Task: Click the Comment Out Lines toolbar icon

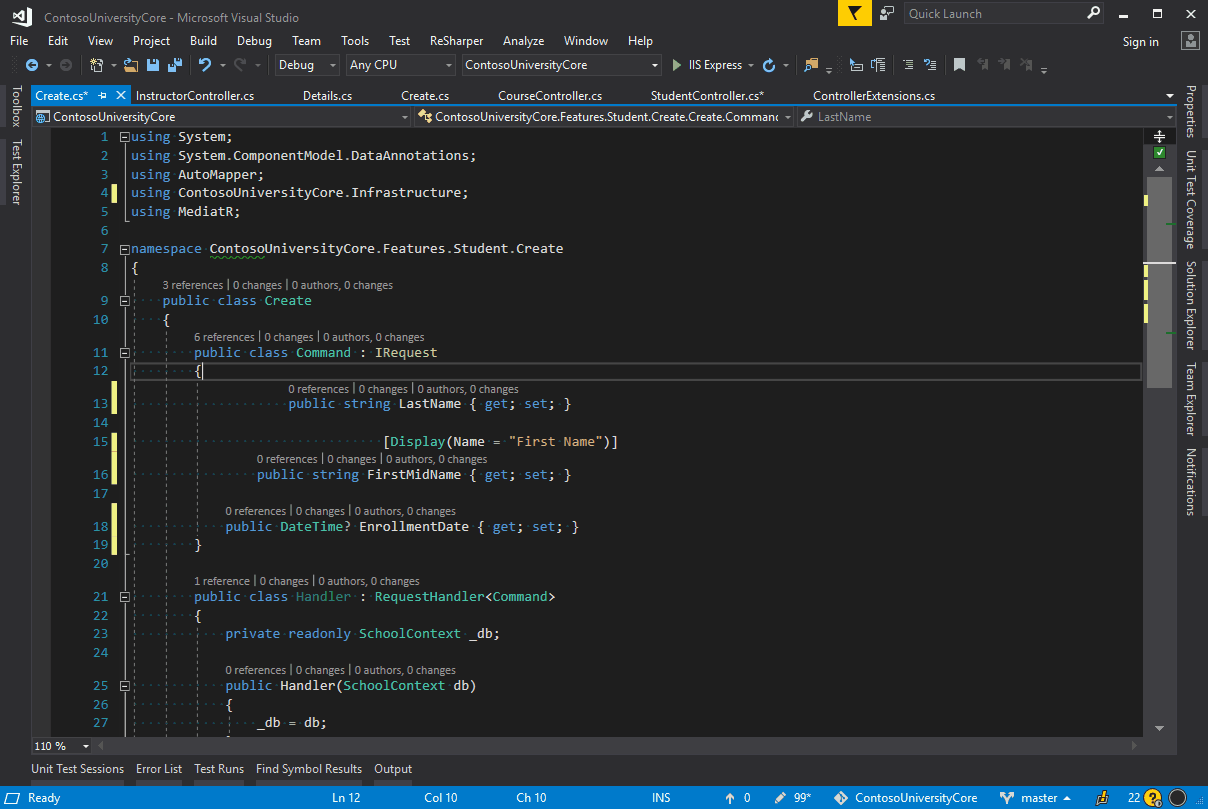Action: click(908, 65)
